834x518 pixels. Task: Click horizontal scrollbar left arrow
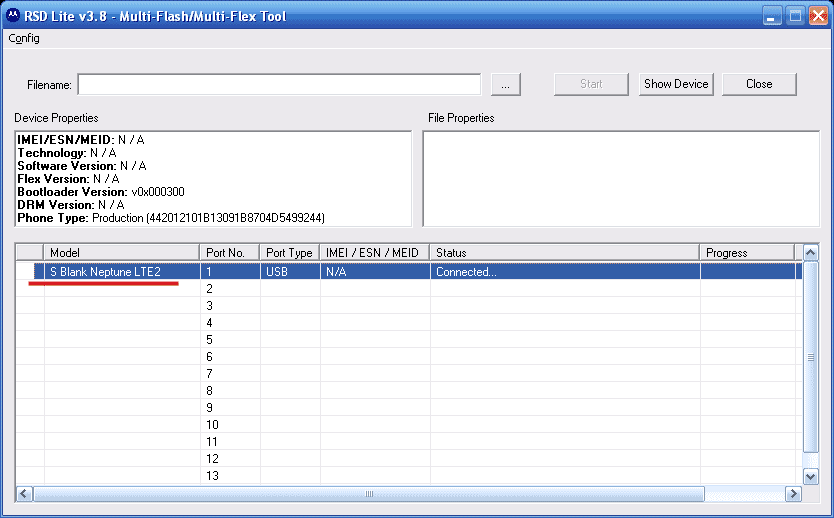pos(24,494)
